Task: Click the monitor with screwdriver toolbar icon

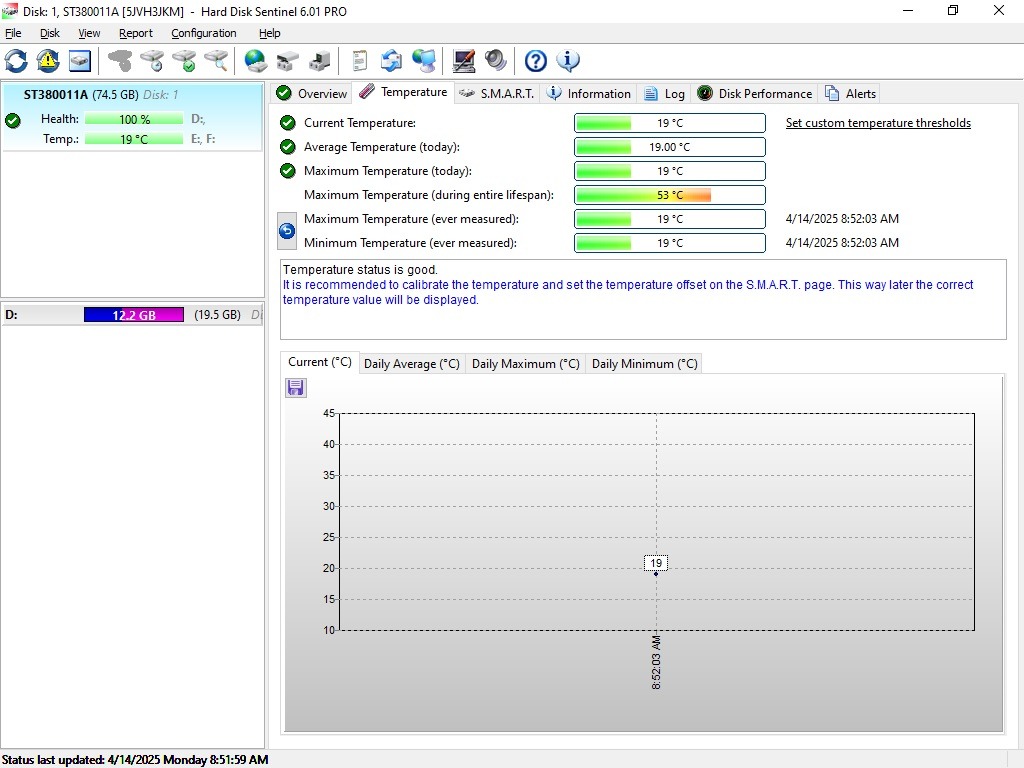Action: click(464, 61)
